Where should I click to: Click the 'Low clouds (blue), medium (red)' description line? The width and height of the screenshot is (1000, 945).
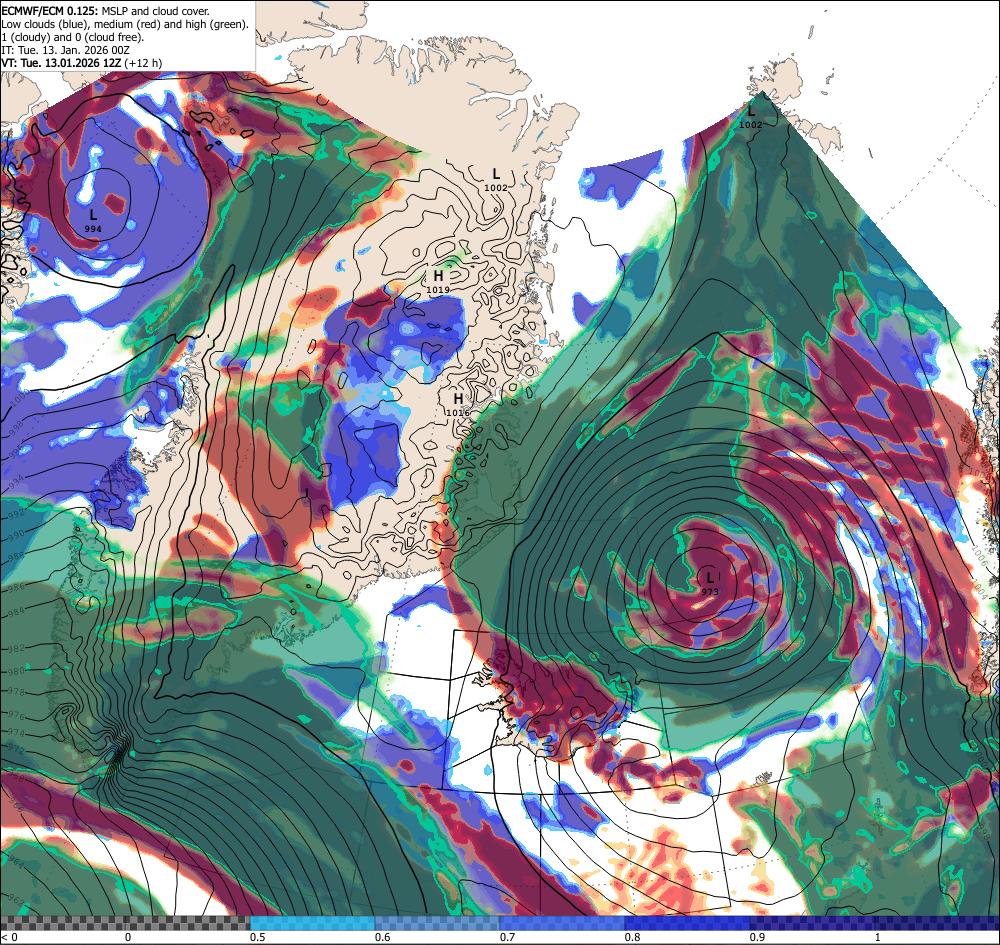[x=125, y=24]
